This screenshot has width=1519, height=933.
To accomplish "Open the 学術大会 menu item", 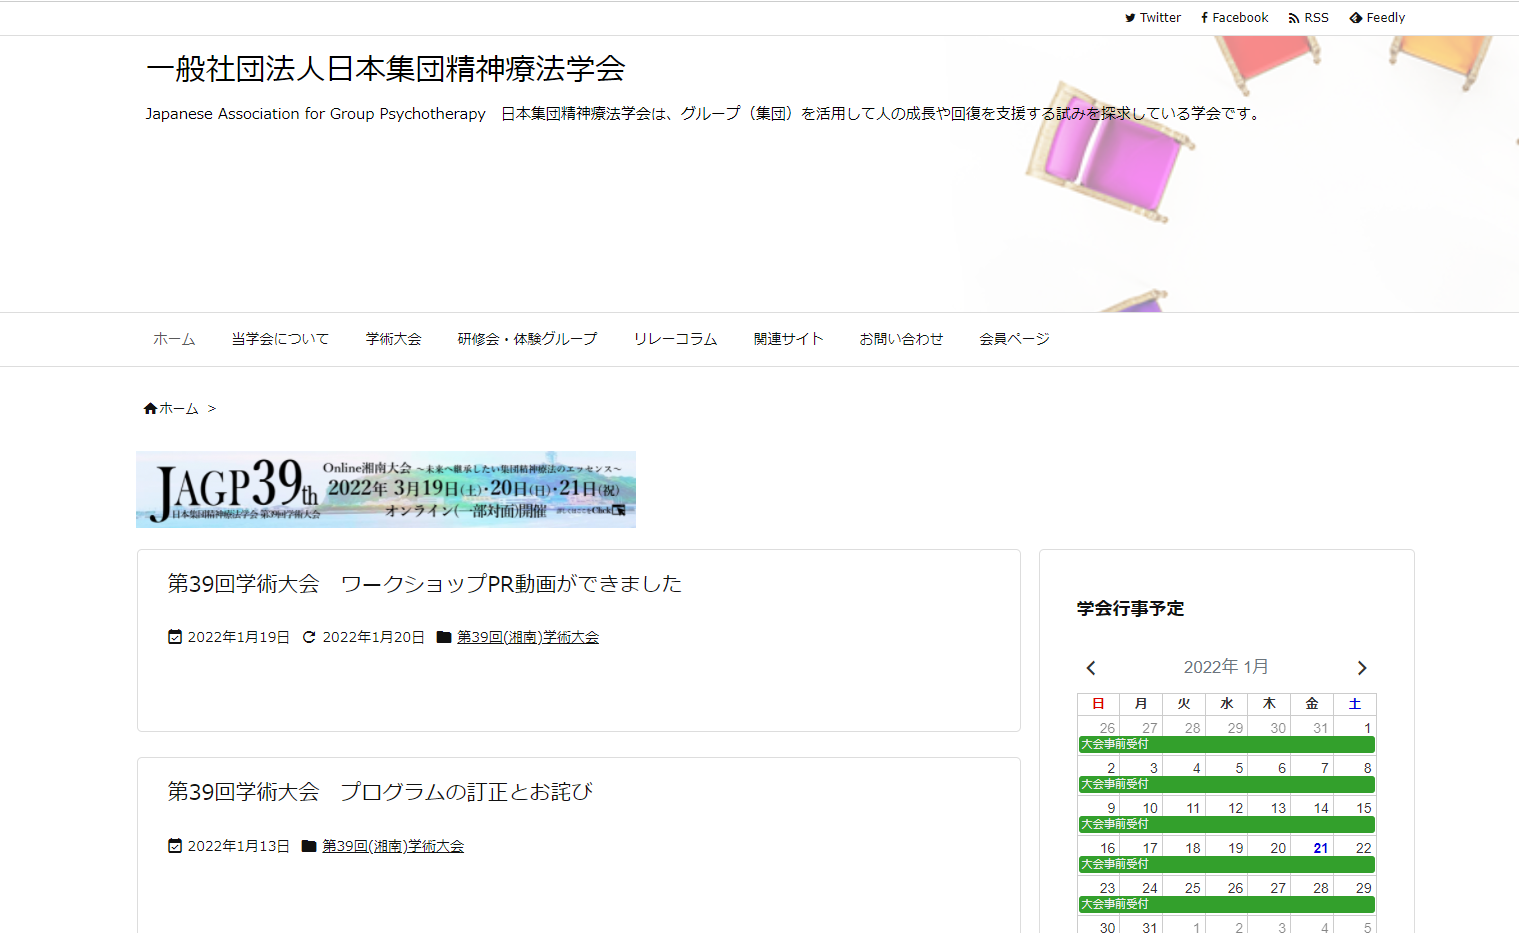I will coord(393,339).
